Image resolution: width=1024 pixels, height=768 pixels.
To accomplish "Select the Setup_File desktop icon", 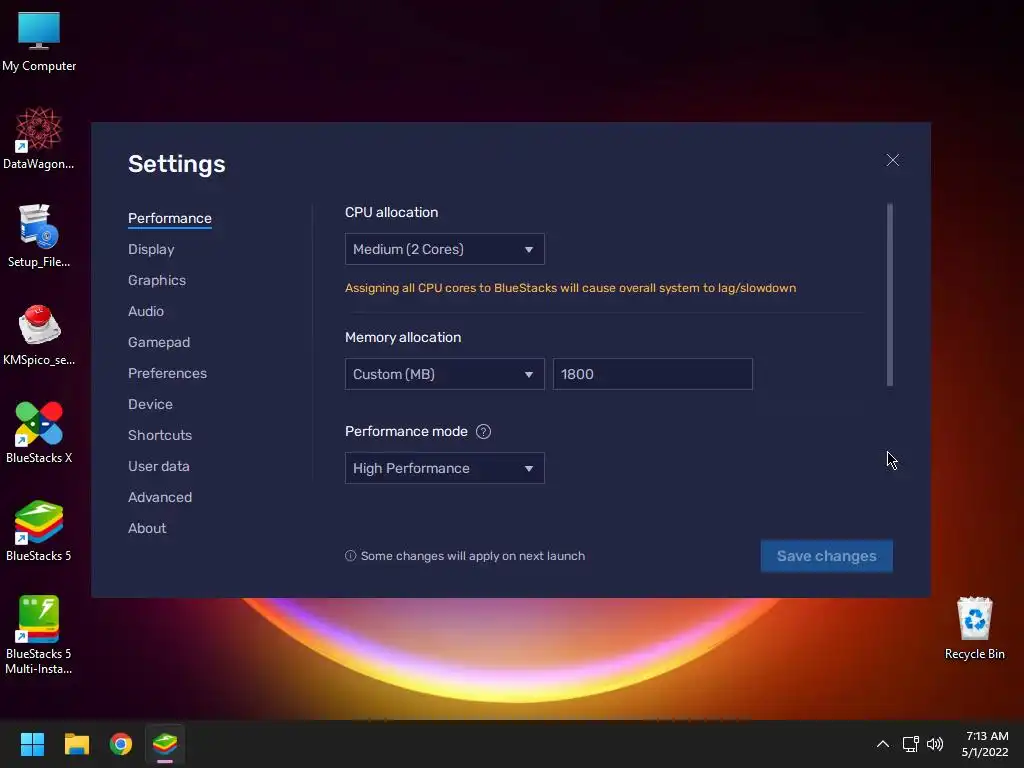I will [x=39, y=236].
